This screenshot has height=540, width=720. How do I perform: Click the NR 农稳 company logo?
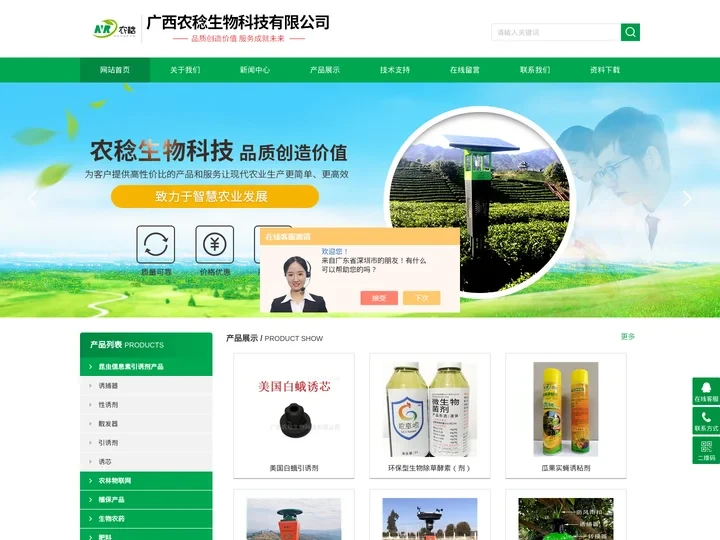click(x=114, y=29)
